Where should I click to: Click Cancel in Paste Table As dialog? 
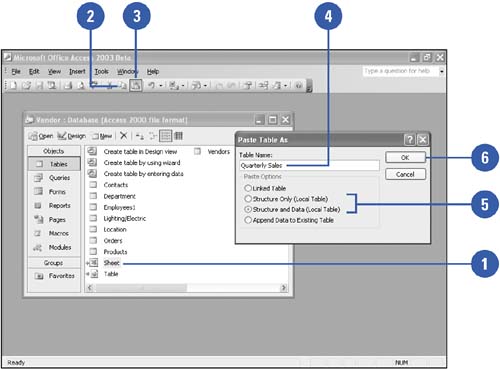click(405, 174)
